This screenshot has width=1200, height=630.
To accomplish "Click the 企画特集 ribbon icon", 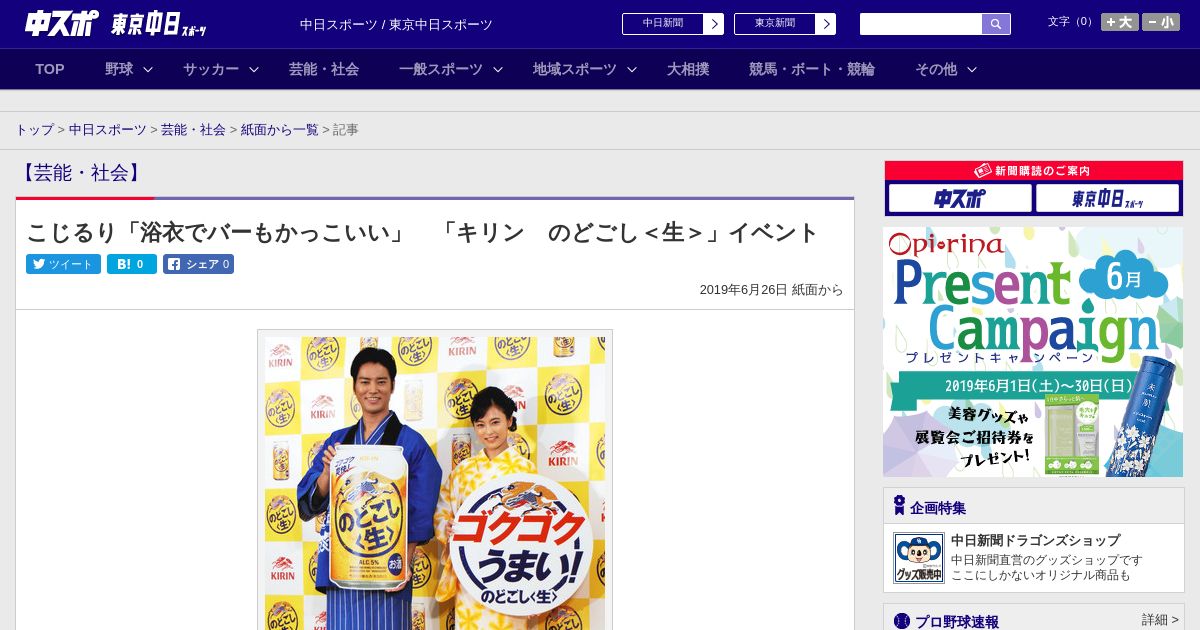I will point(899,506).
